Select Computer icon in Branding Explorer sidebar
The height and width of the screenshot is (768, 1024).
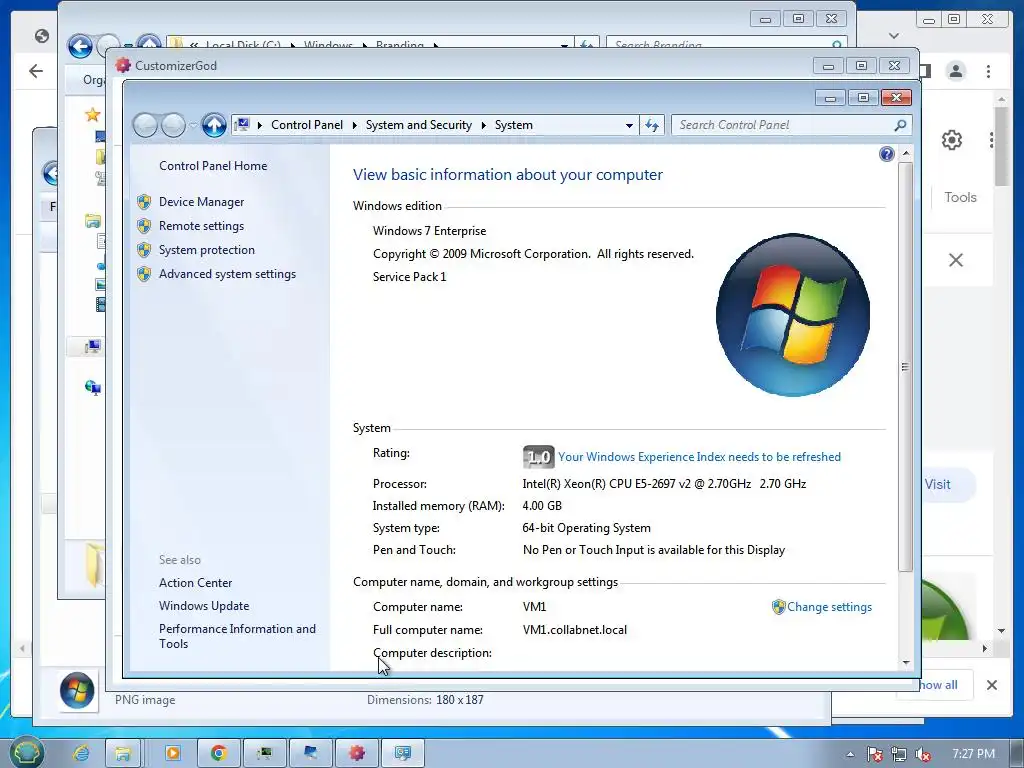[x=93, y=346]
